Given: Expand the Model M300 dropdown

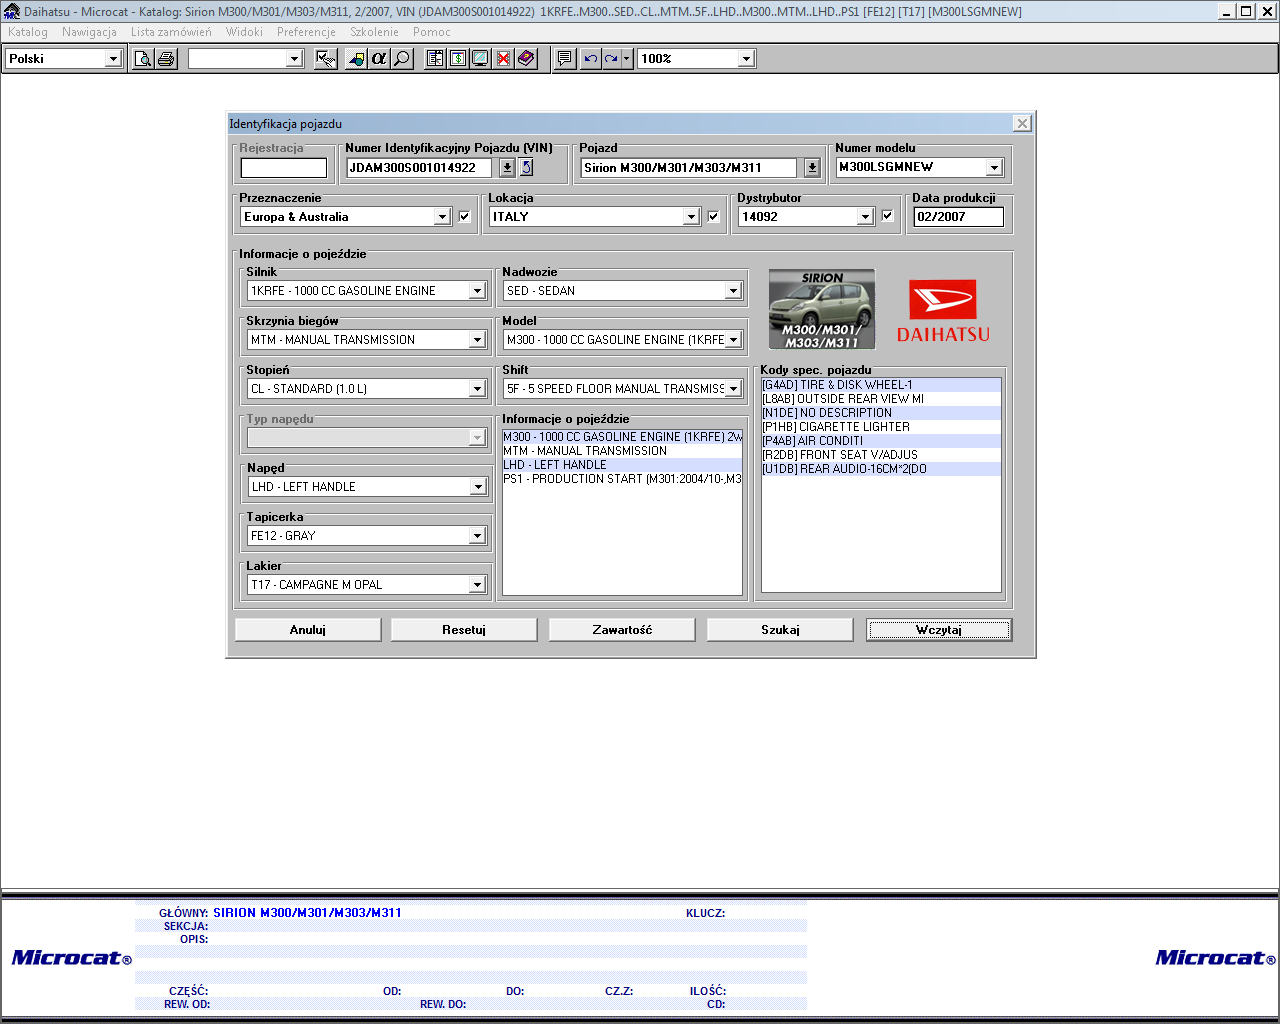Looking at the screenshot, I should pos(733,340).
